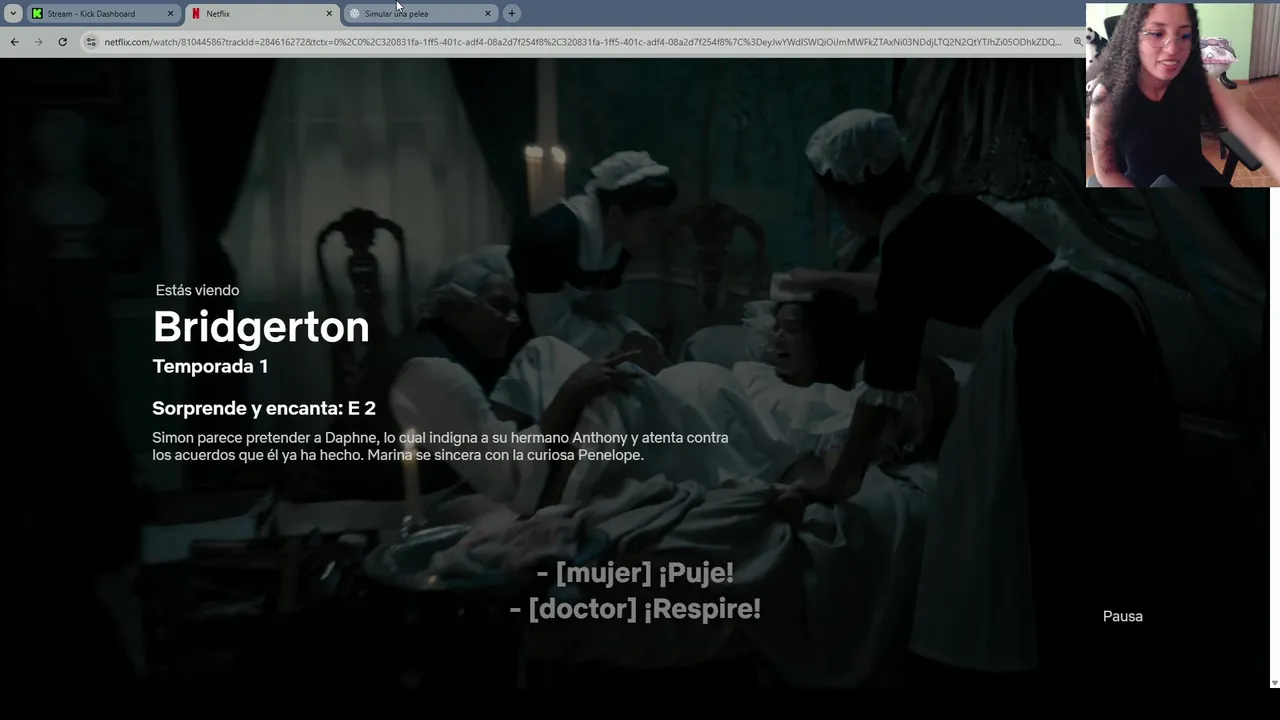Screen dimensions: 1280x720
Task: Open the browser tab search dropdown
Action: (x=13, y=13)
